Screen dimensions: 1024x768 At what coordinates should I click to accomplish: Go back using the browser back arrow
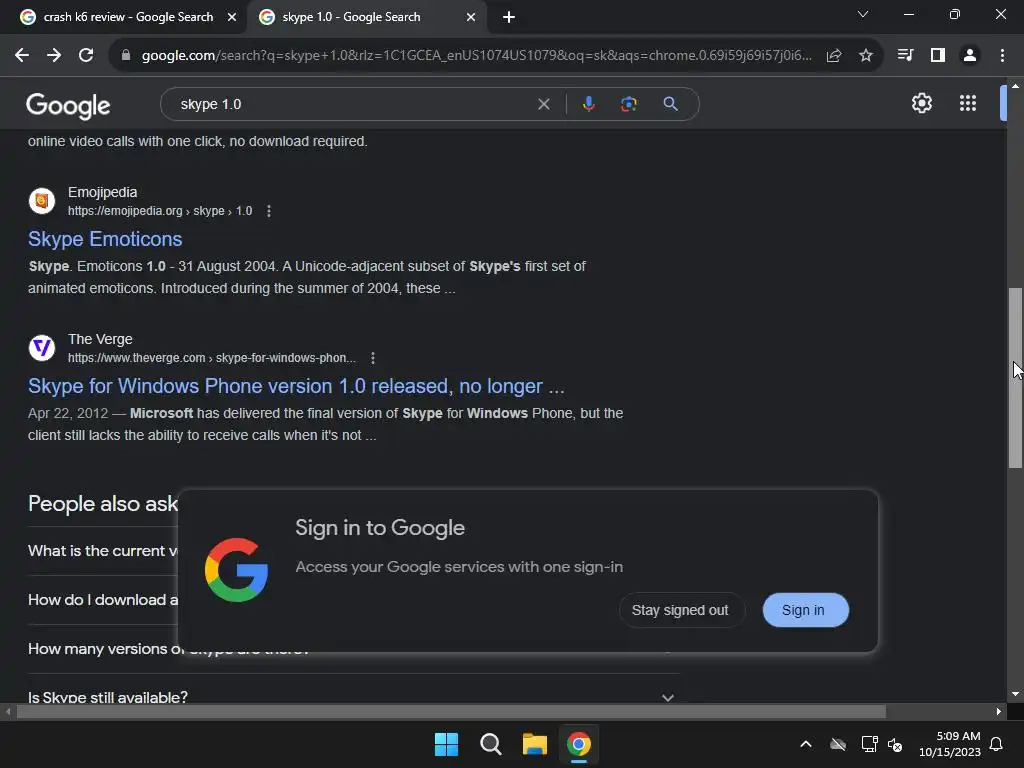coord(22,56)
